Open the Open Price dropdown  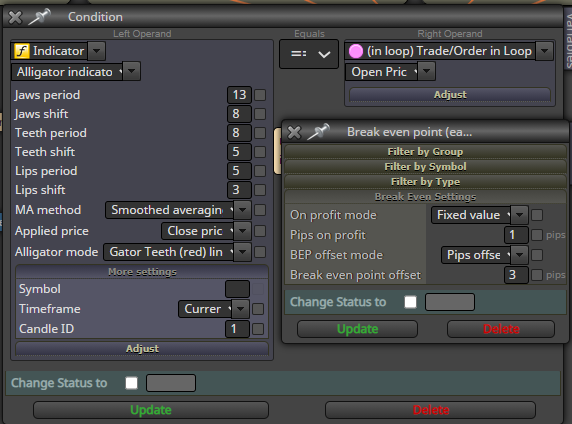point(426,71)
